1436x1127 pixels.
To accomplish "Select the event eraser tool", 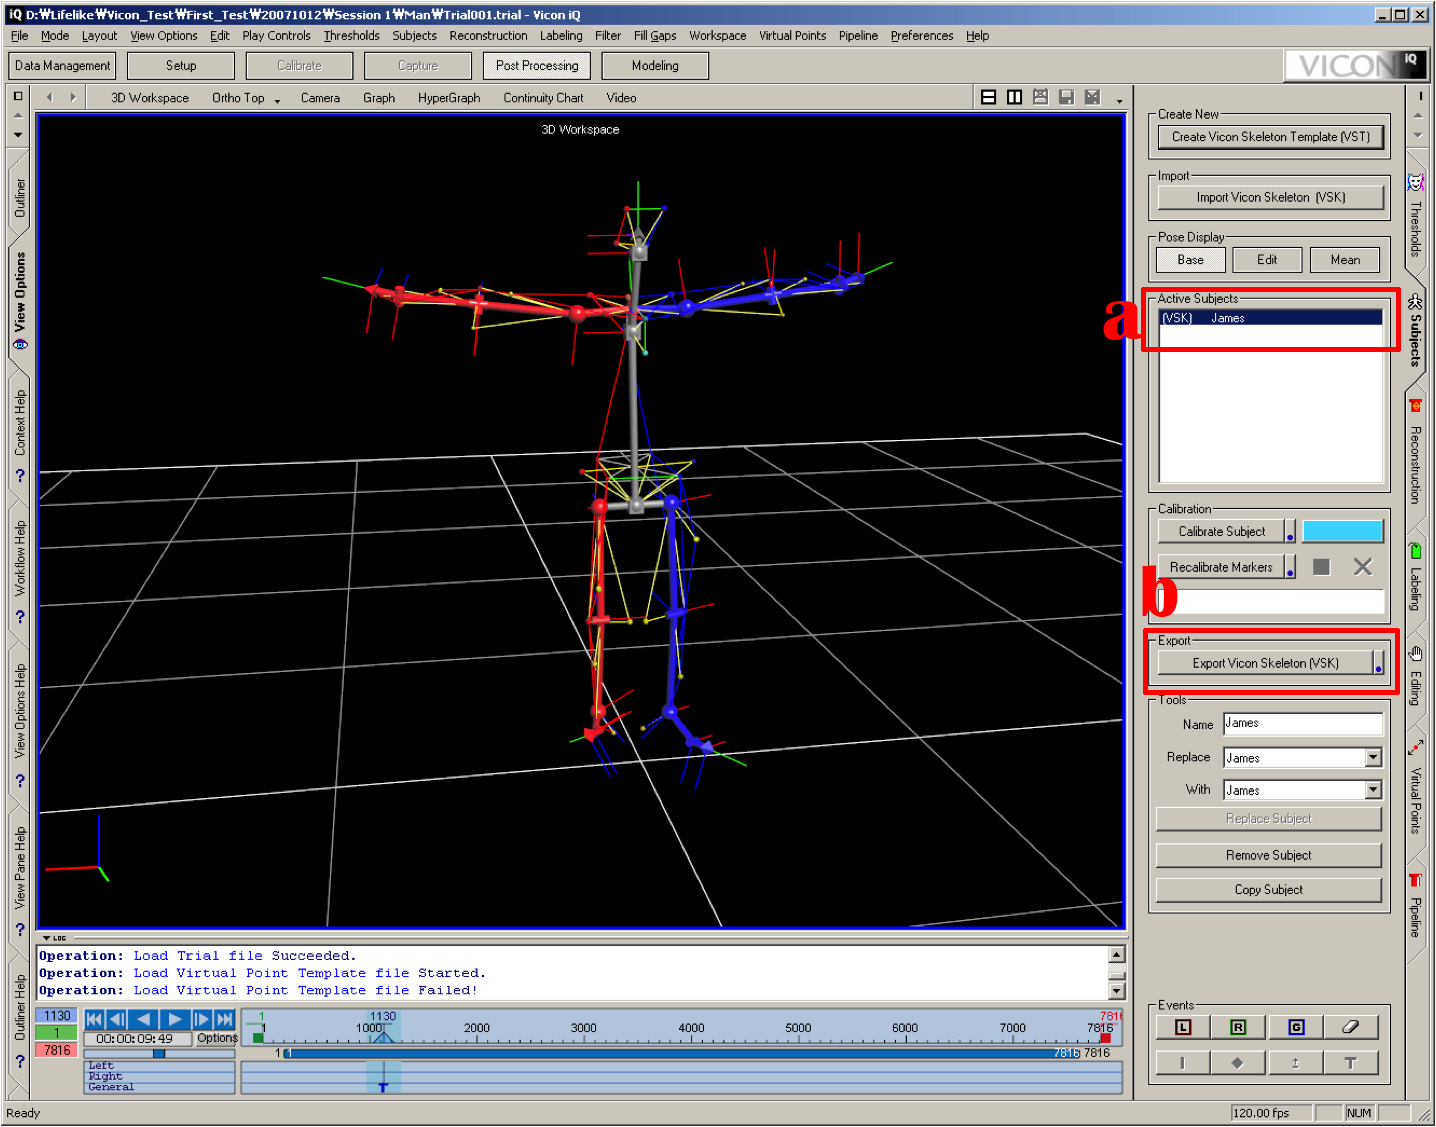I will [1351, 1027].
